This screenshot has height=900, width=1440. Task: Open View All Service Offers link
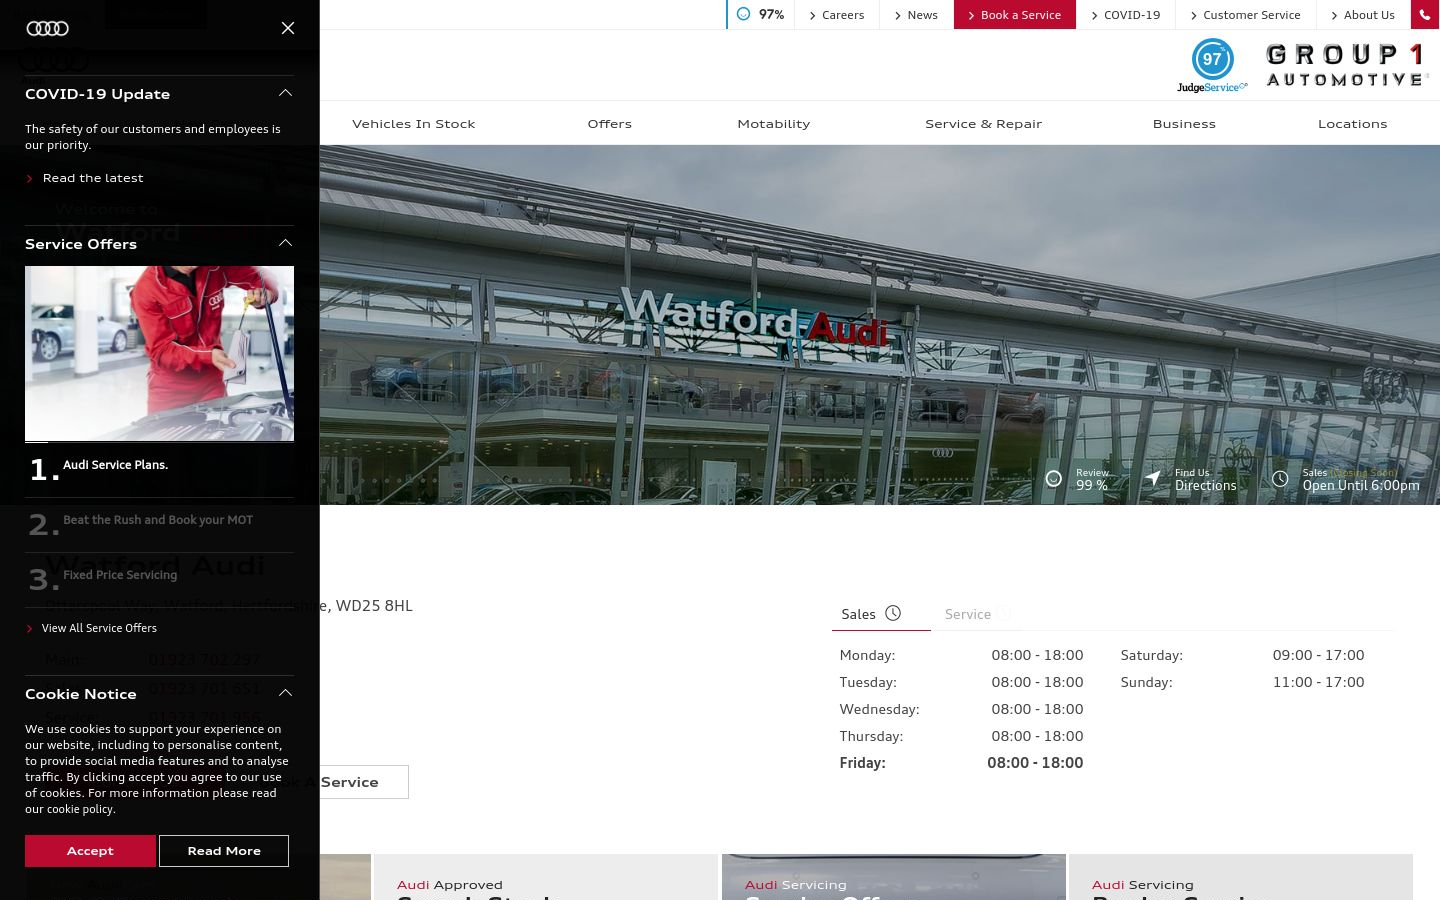[99, 628]
